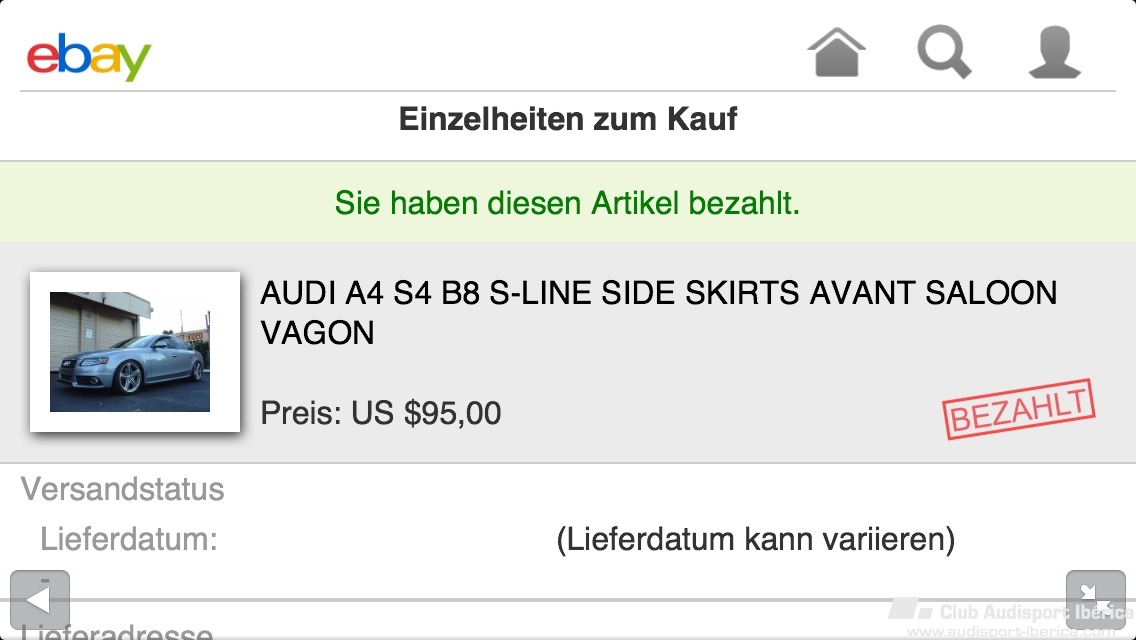Click the red BEZAHLT stamp
Image resolution: width=1136 pixels, height=640 pixels.
1019,410
